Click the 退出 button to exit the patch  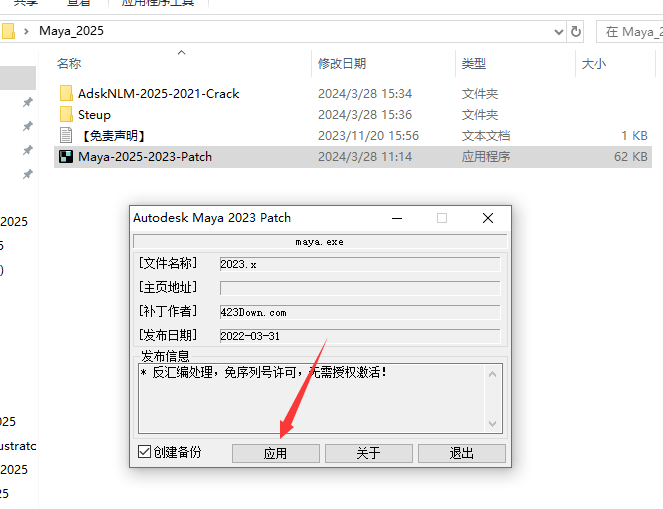(x=462, y=453)
